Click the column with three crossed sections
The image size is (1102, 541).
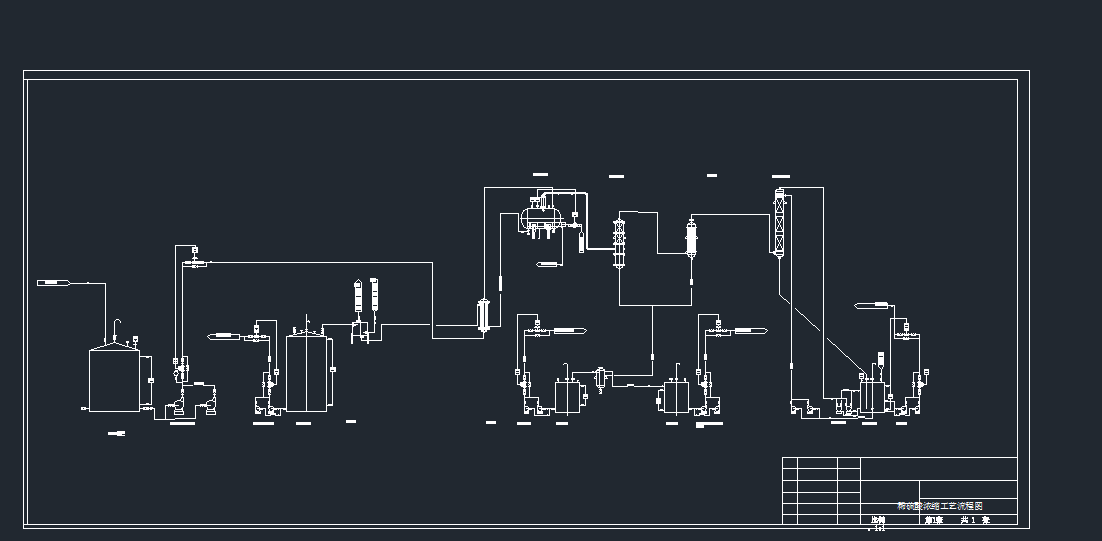[619, 242]
